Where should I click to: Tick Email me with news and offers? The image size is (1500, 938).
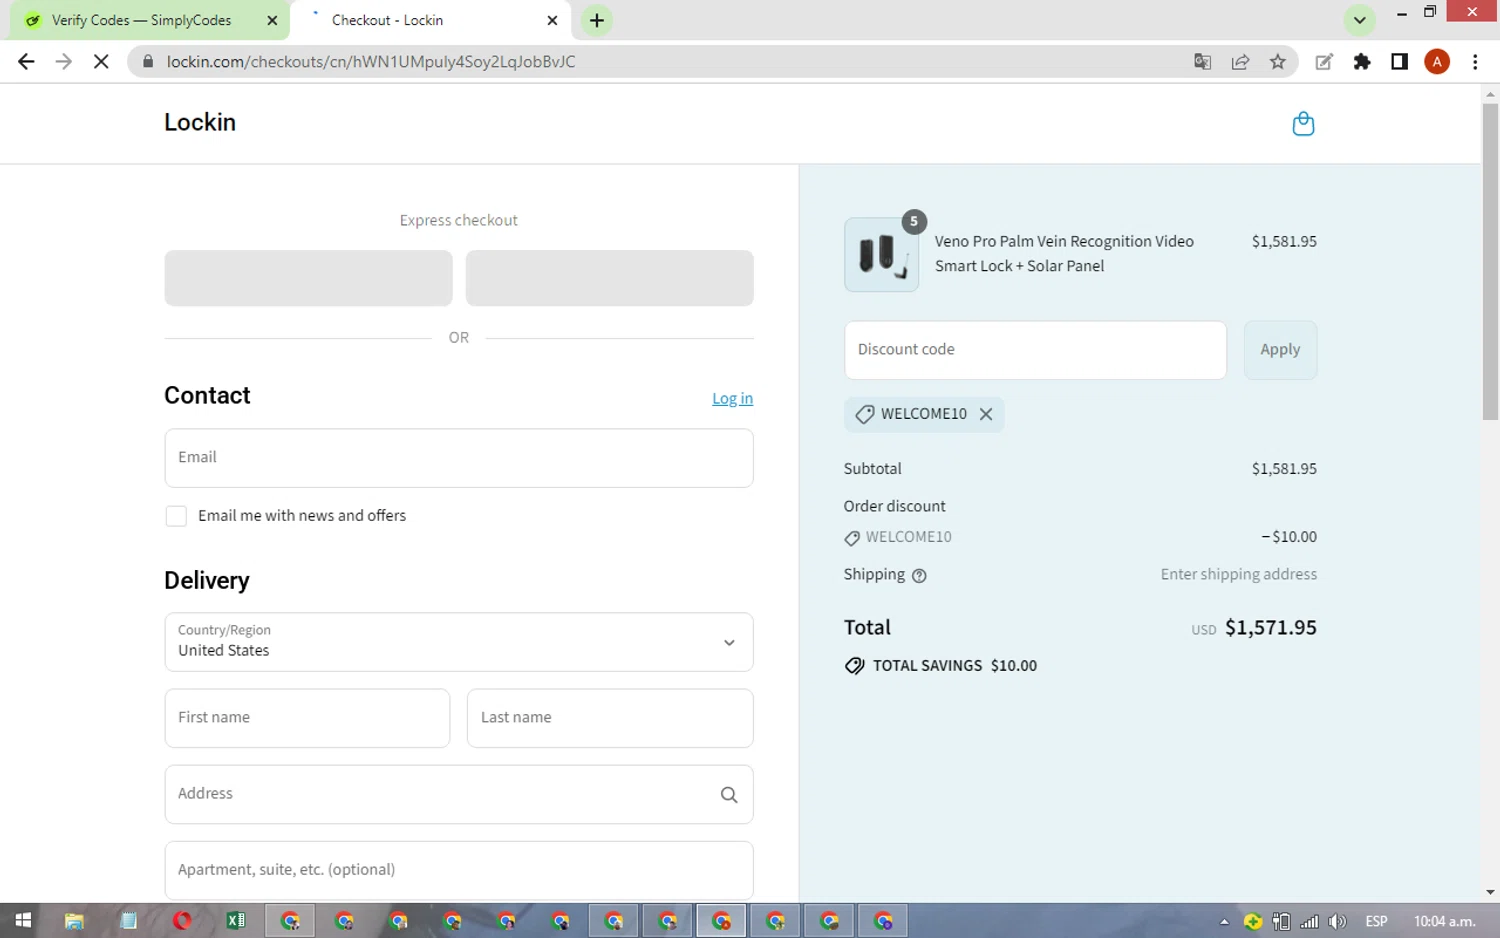point(176,516)
